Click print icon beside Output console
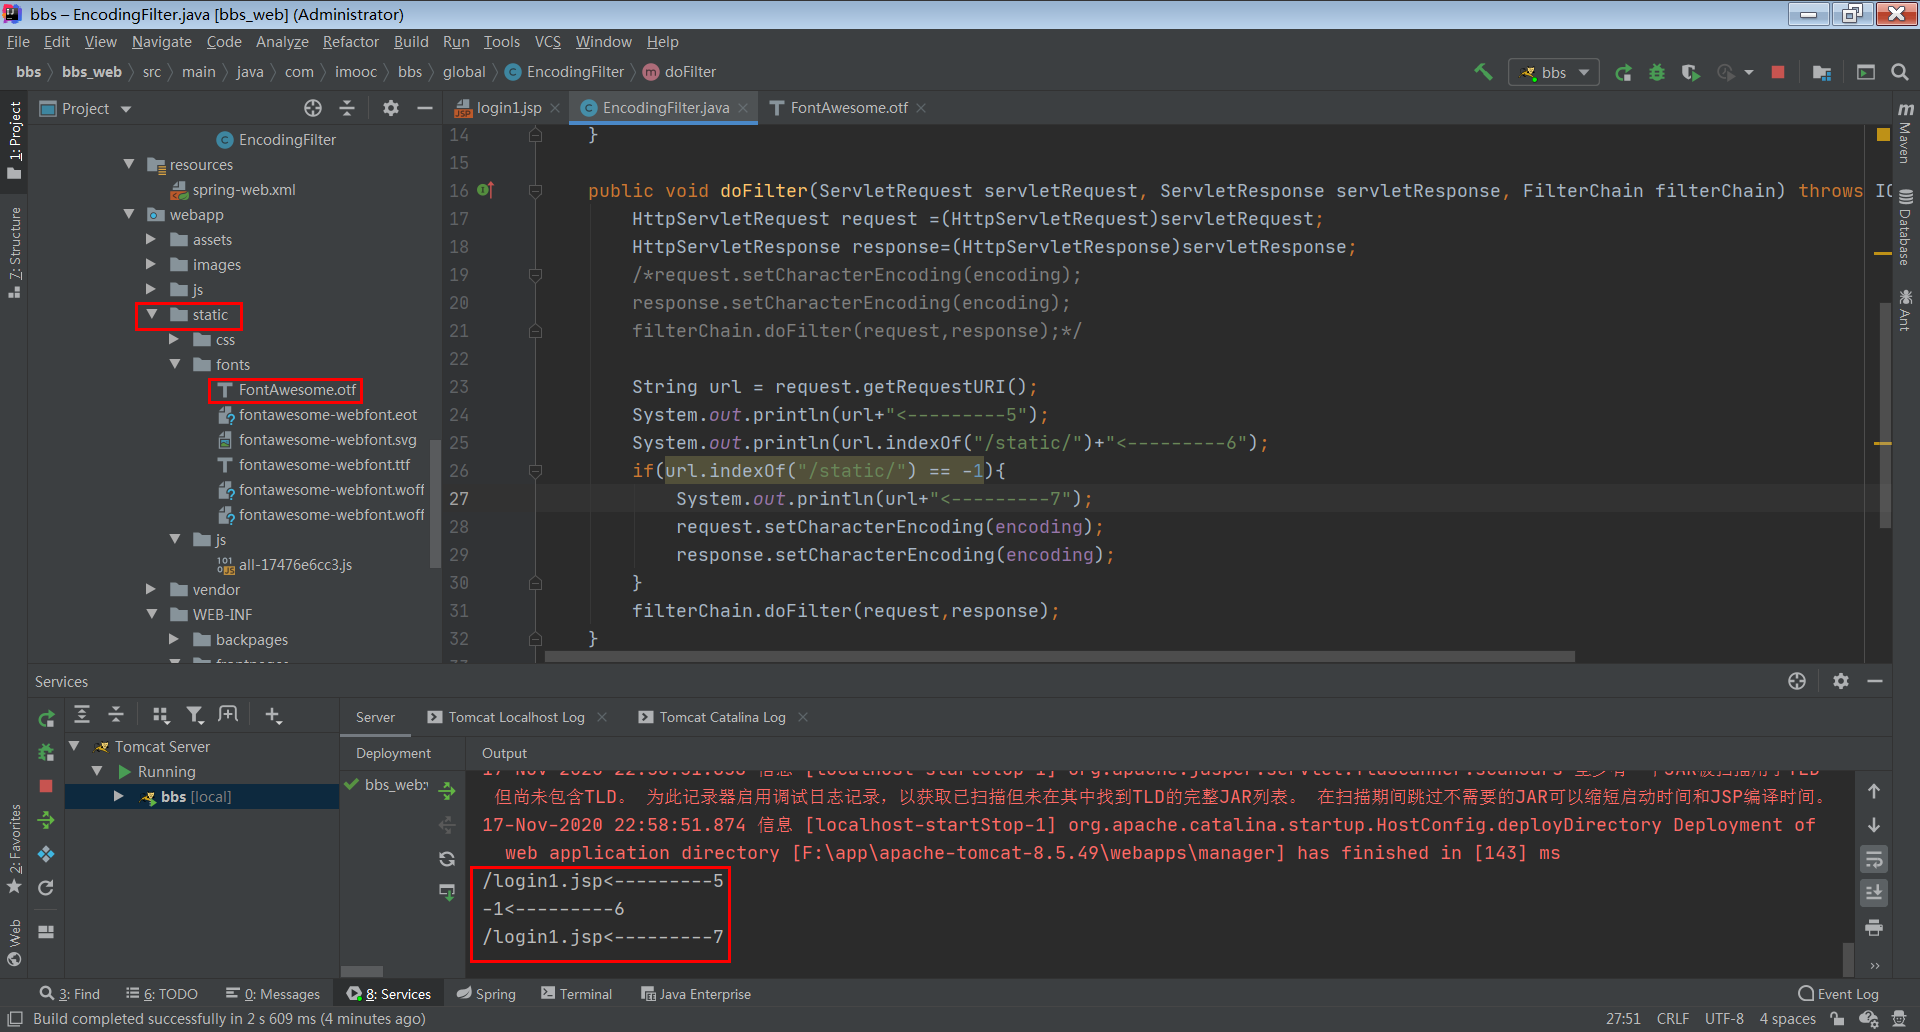 click(1874, 927)
